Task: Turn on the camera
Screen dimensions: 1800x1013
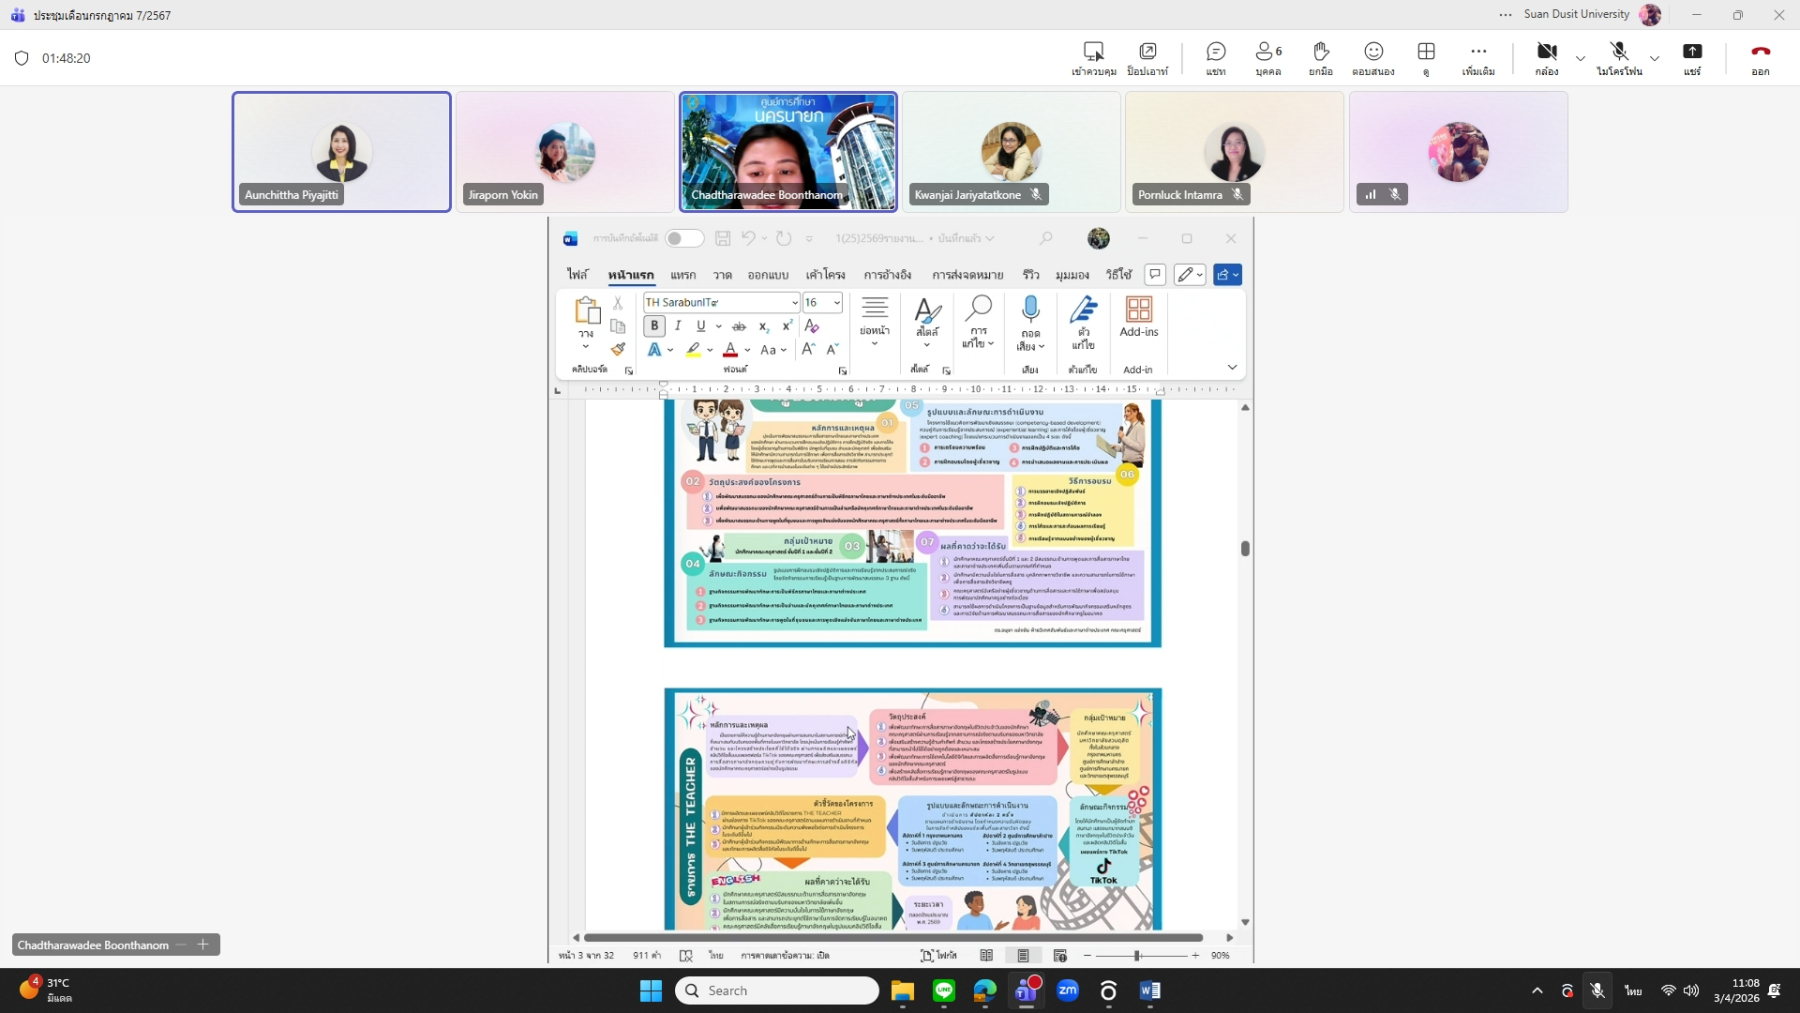Action: 1546,58
